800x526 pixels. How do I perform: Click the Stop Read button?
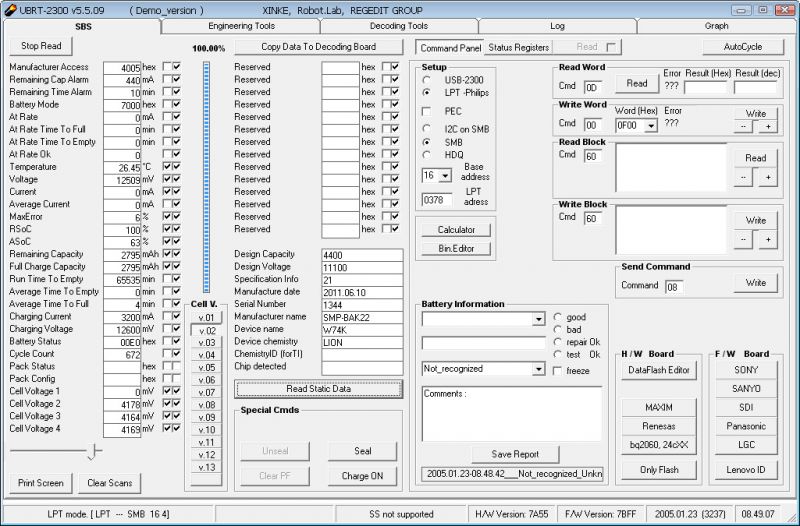pos(41,46)
